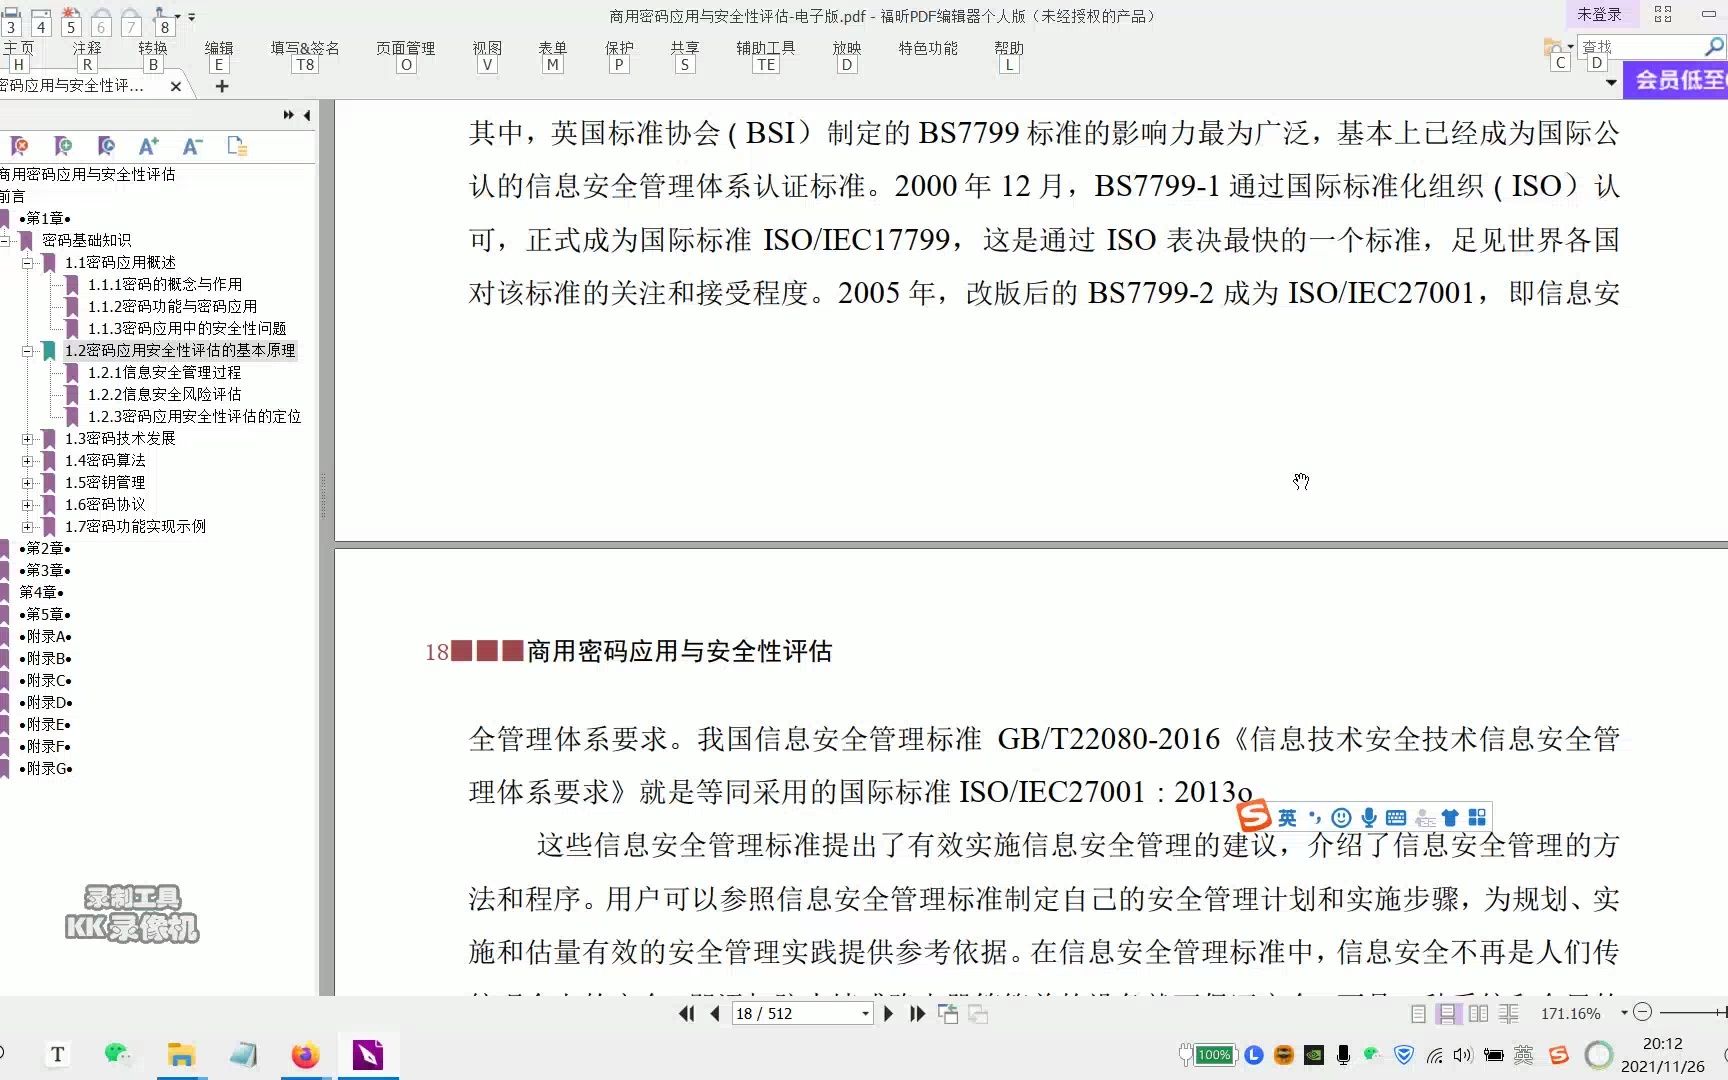Collapse the 密码基础知识 bookmark node
The height and width of the screenshot is (1080, 1728).
tap(6, 240)
